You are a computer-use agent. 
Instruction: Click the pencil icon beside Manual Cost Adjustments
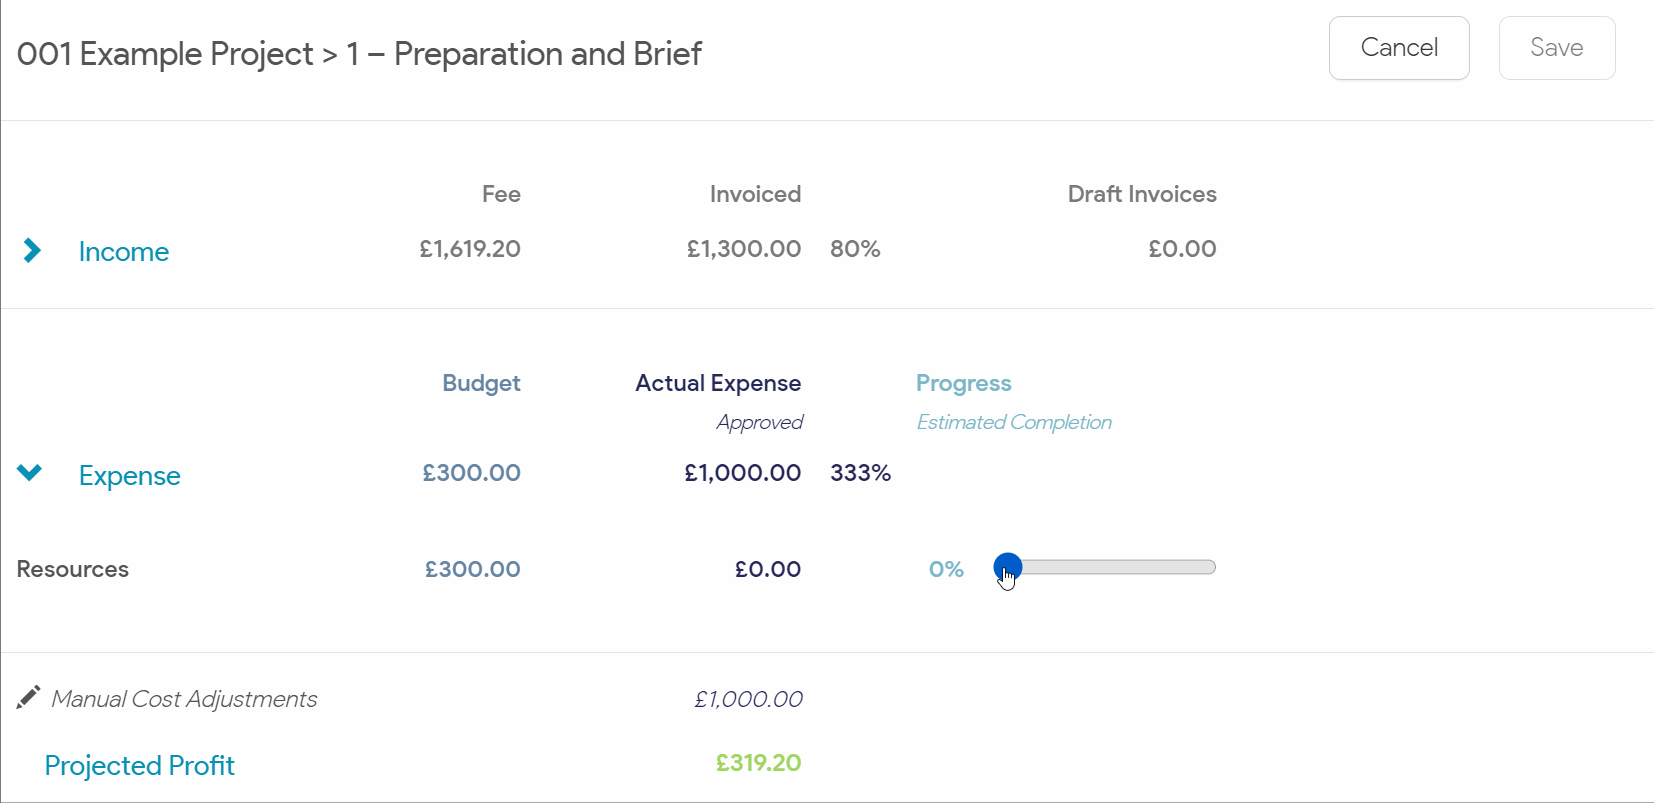pyautogui.click(x=28, y=698)
